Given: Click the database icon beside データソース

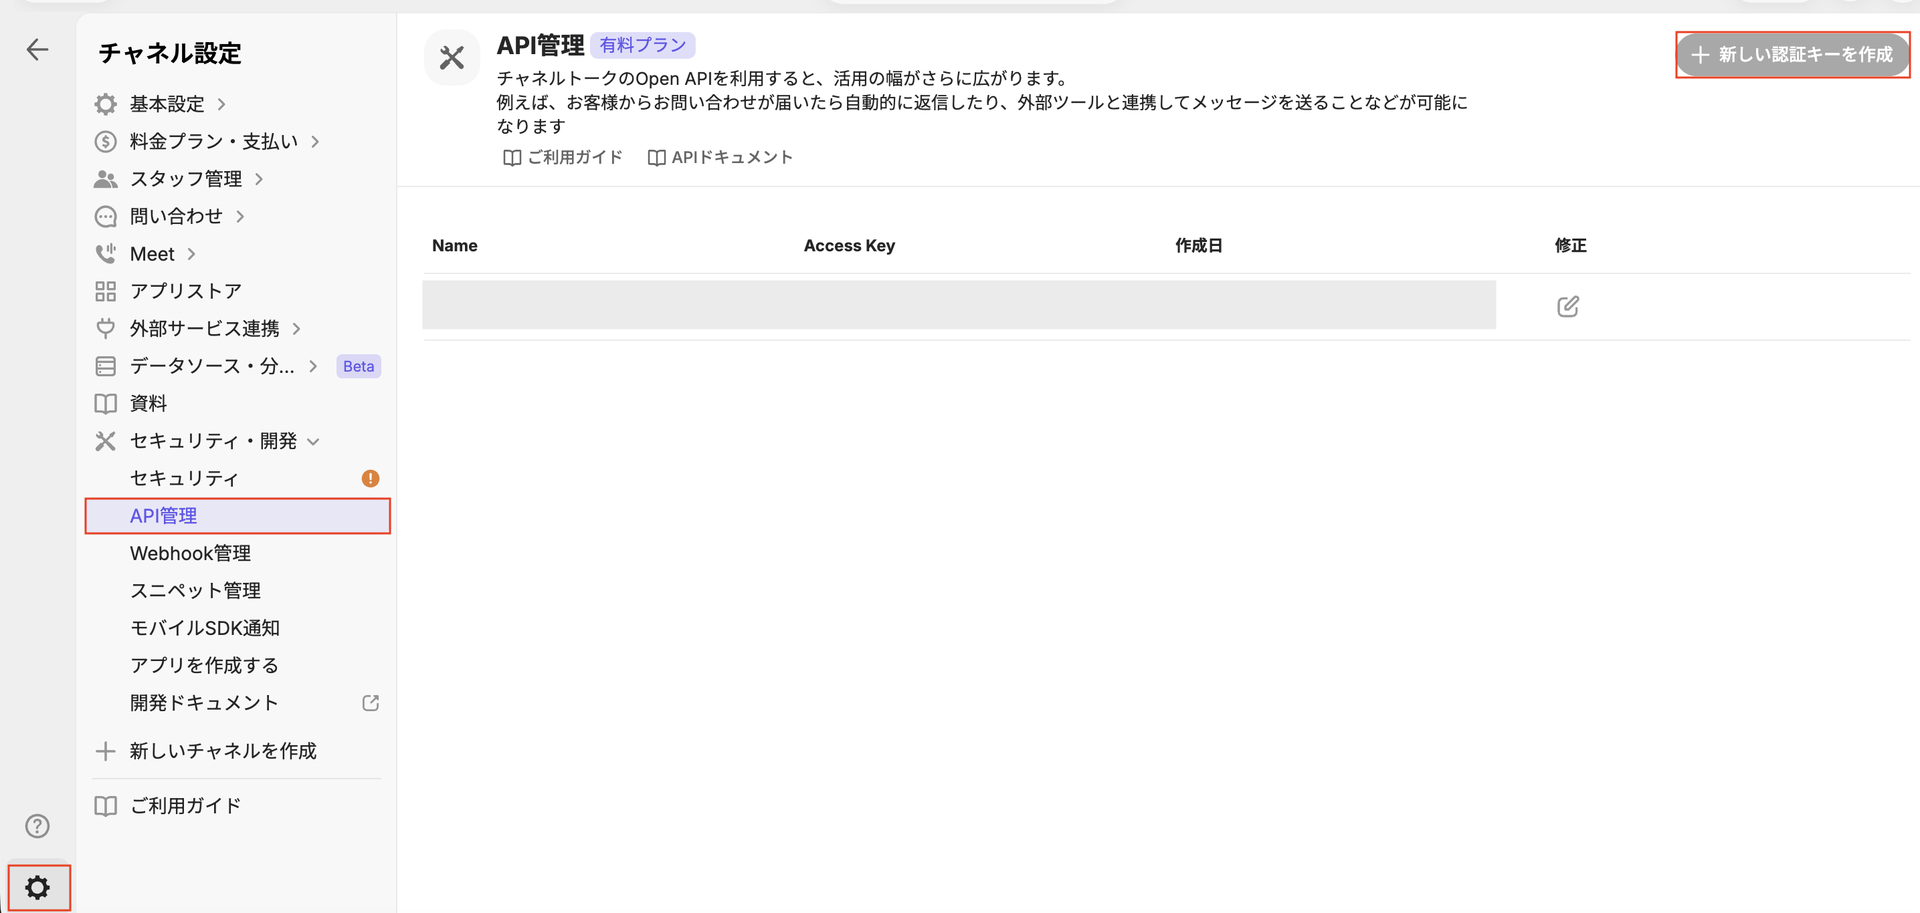Looking at the screenshot, I should pos(105,366).
